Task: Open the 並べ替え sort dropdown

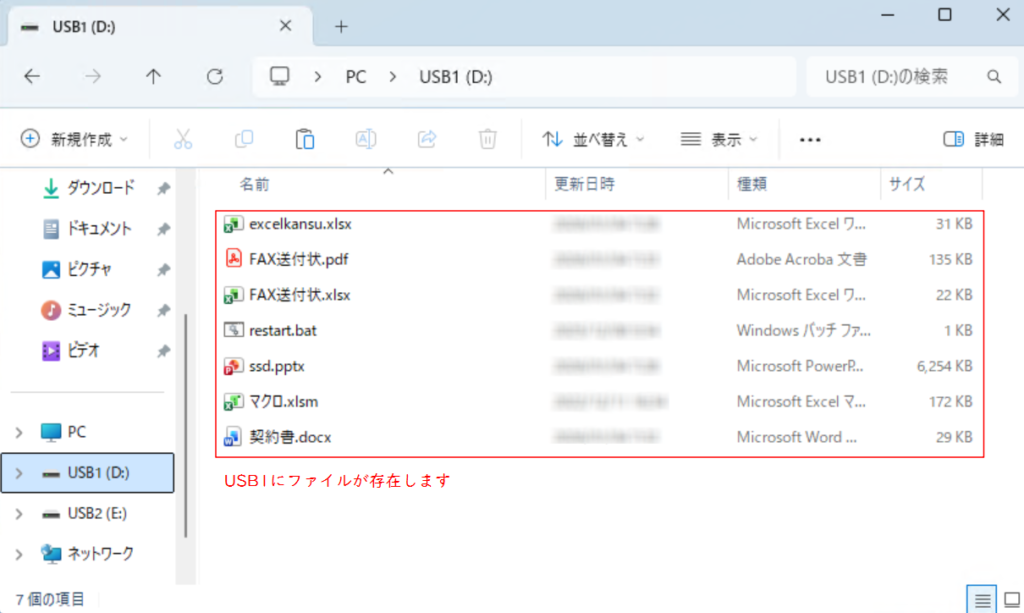Action: 594,140
